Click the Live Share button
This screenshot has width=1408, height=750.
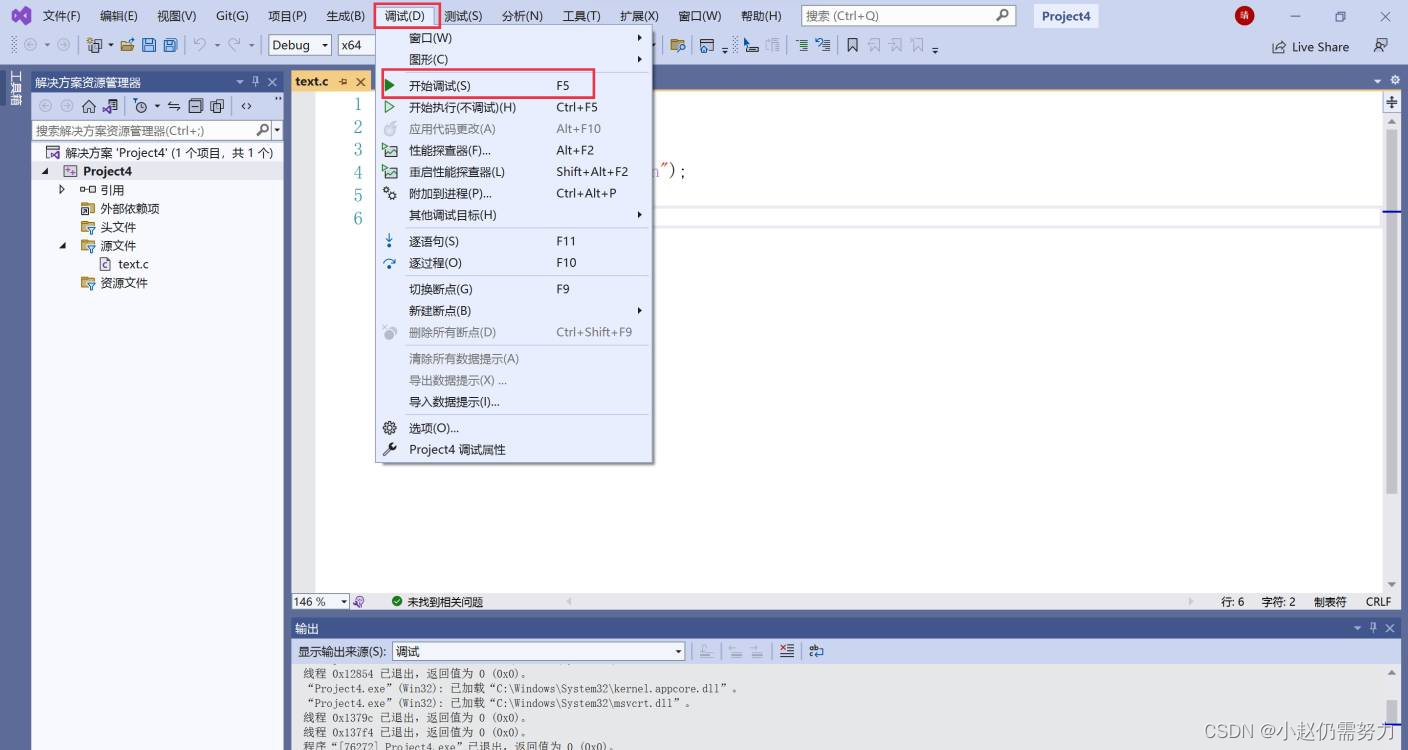pos(1311,47)
